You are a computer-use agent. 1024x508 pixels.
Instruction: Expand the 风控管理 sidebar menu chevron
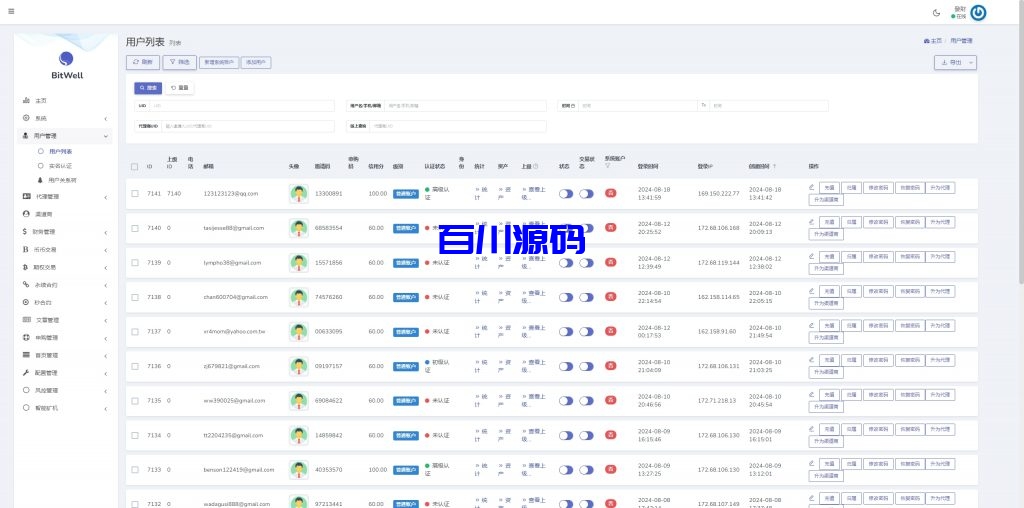106,391
